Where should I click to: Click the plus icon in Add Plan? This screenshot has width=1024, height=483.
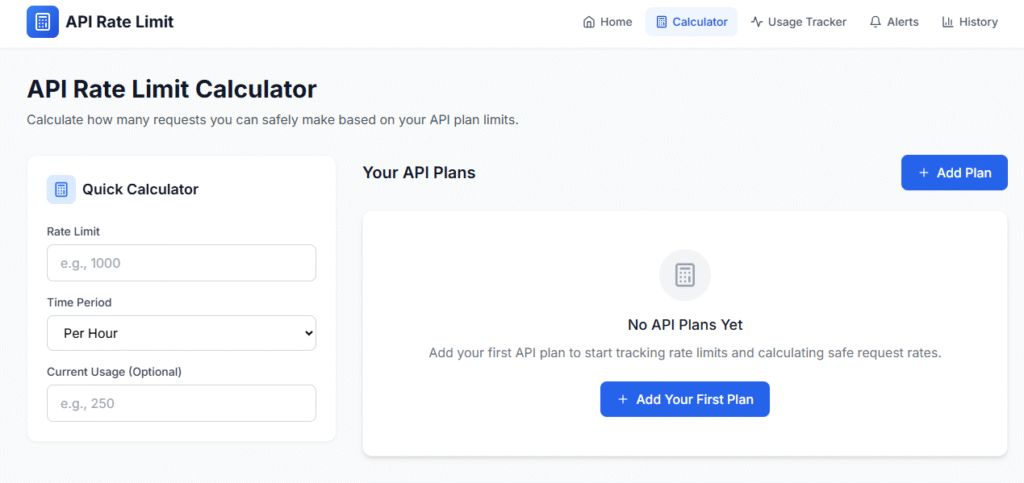923,173
